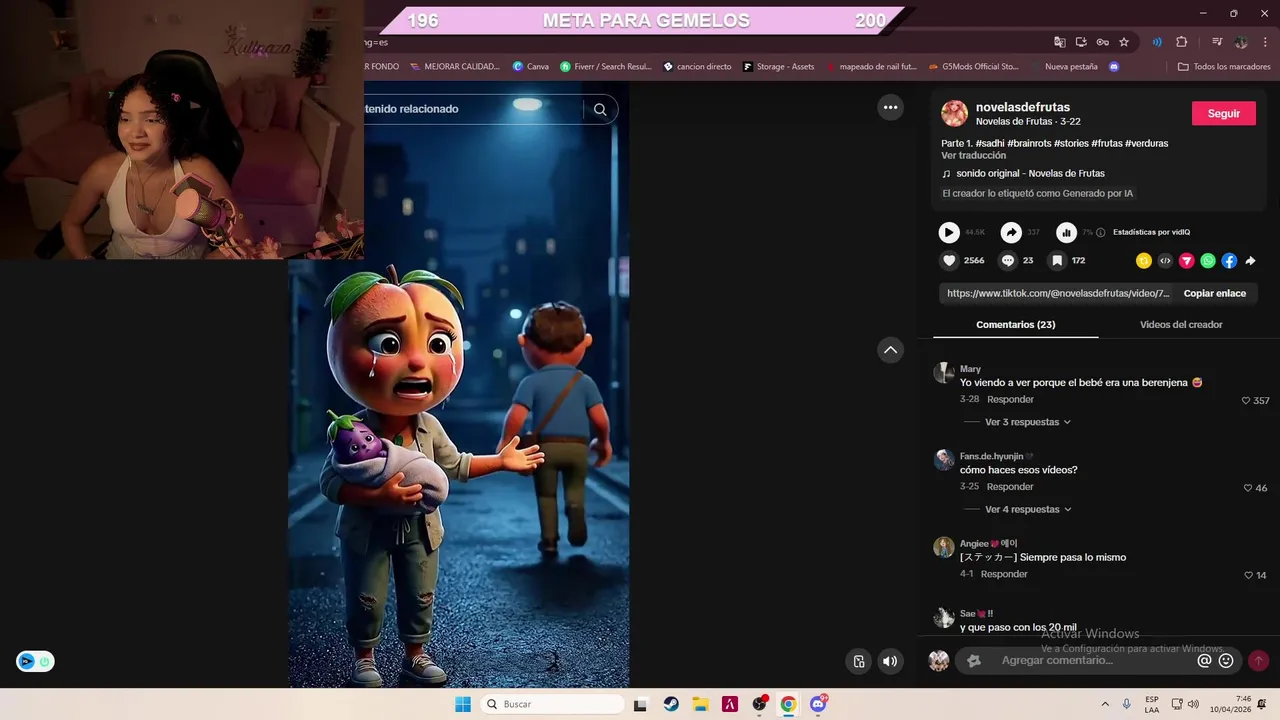Switch to 'Videos del creador' tab
Screen dimensions: 1280x720
pos(1181,325)
